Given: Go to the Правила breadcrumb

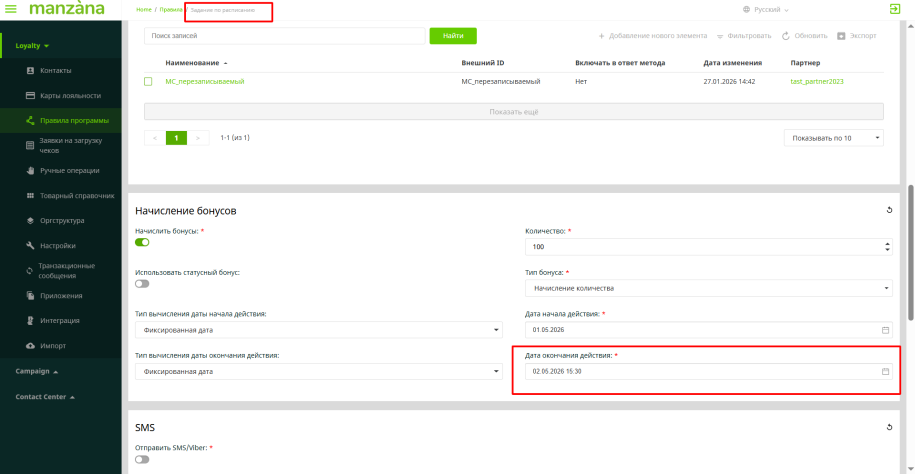Looking at the screenshot, I should [x=170, y=10].
